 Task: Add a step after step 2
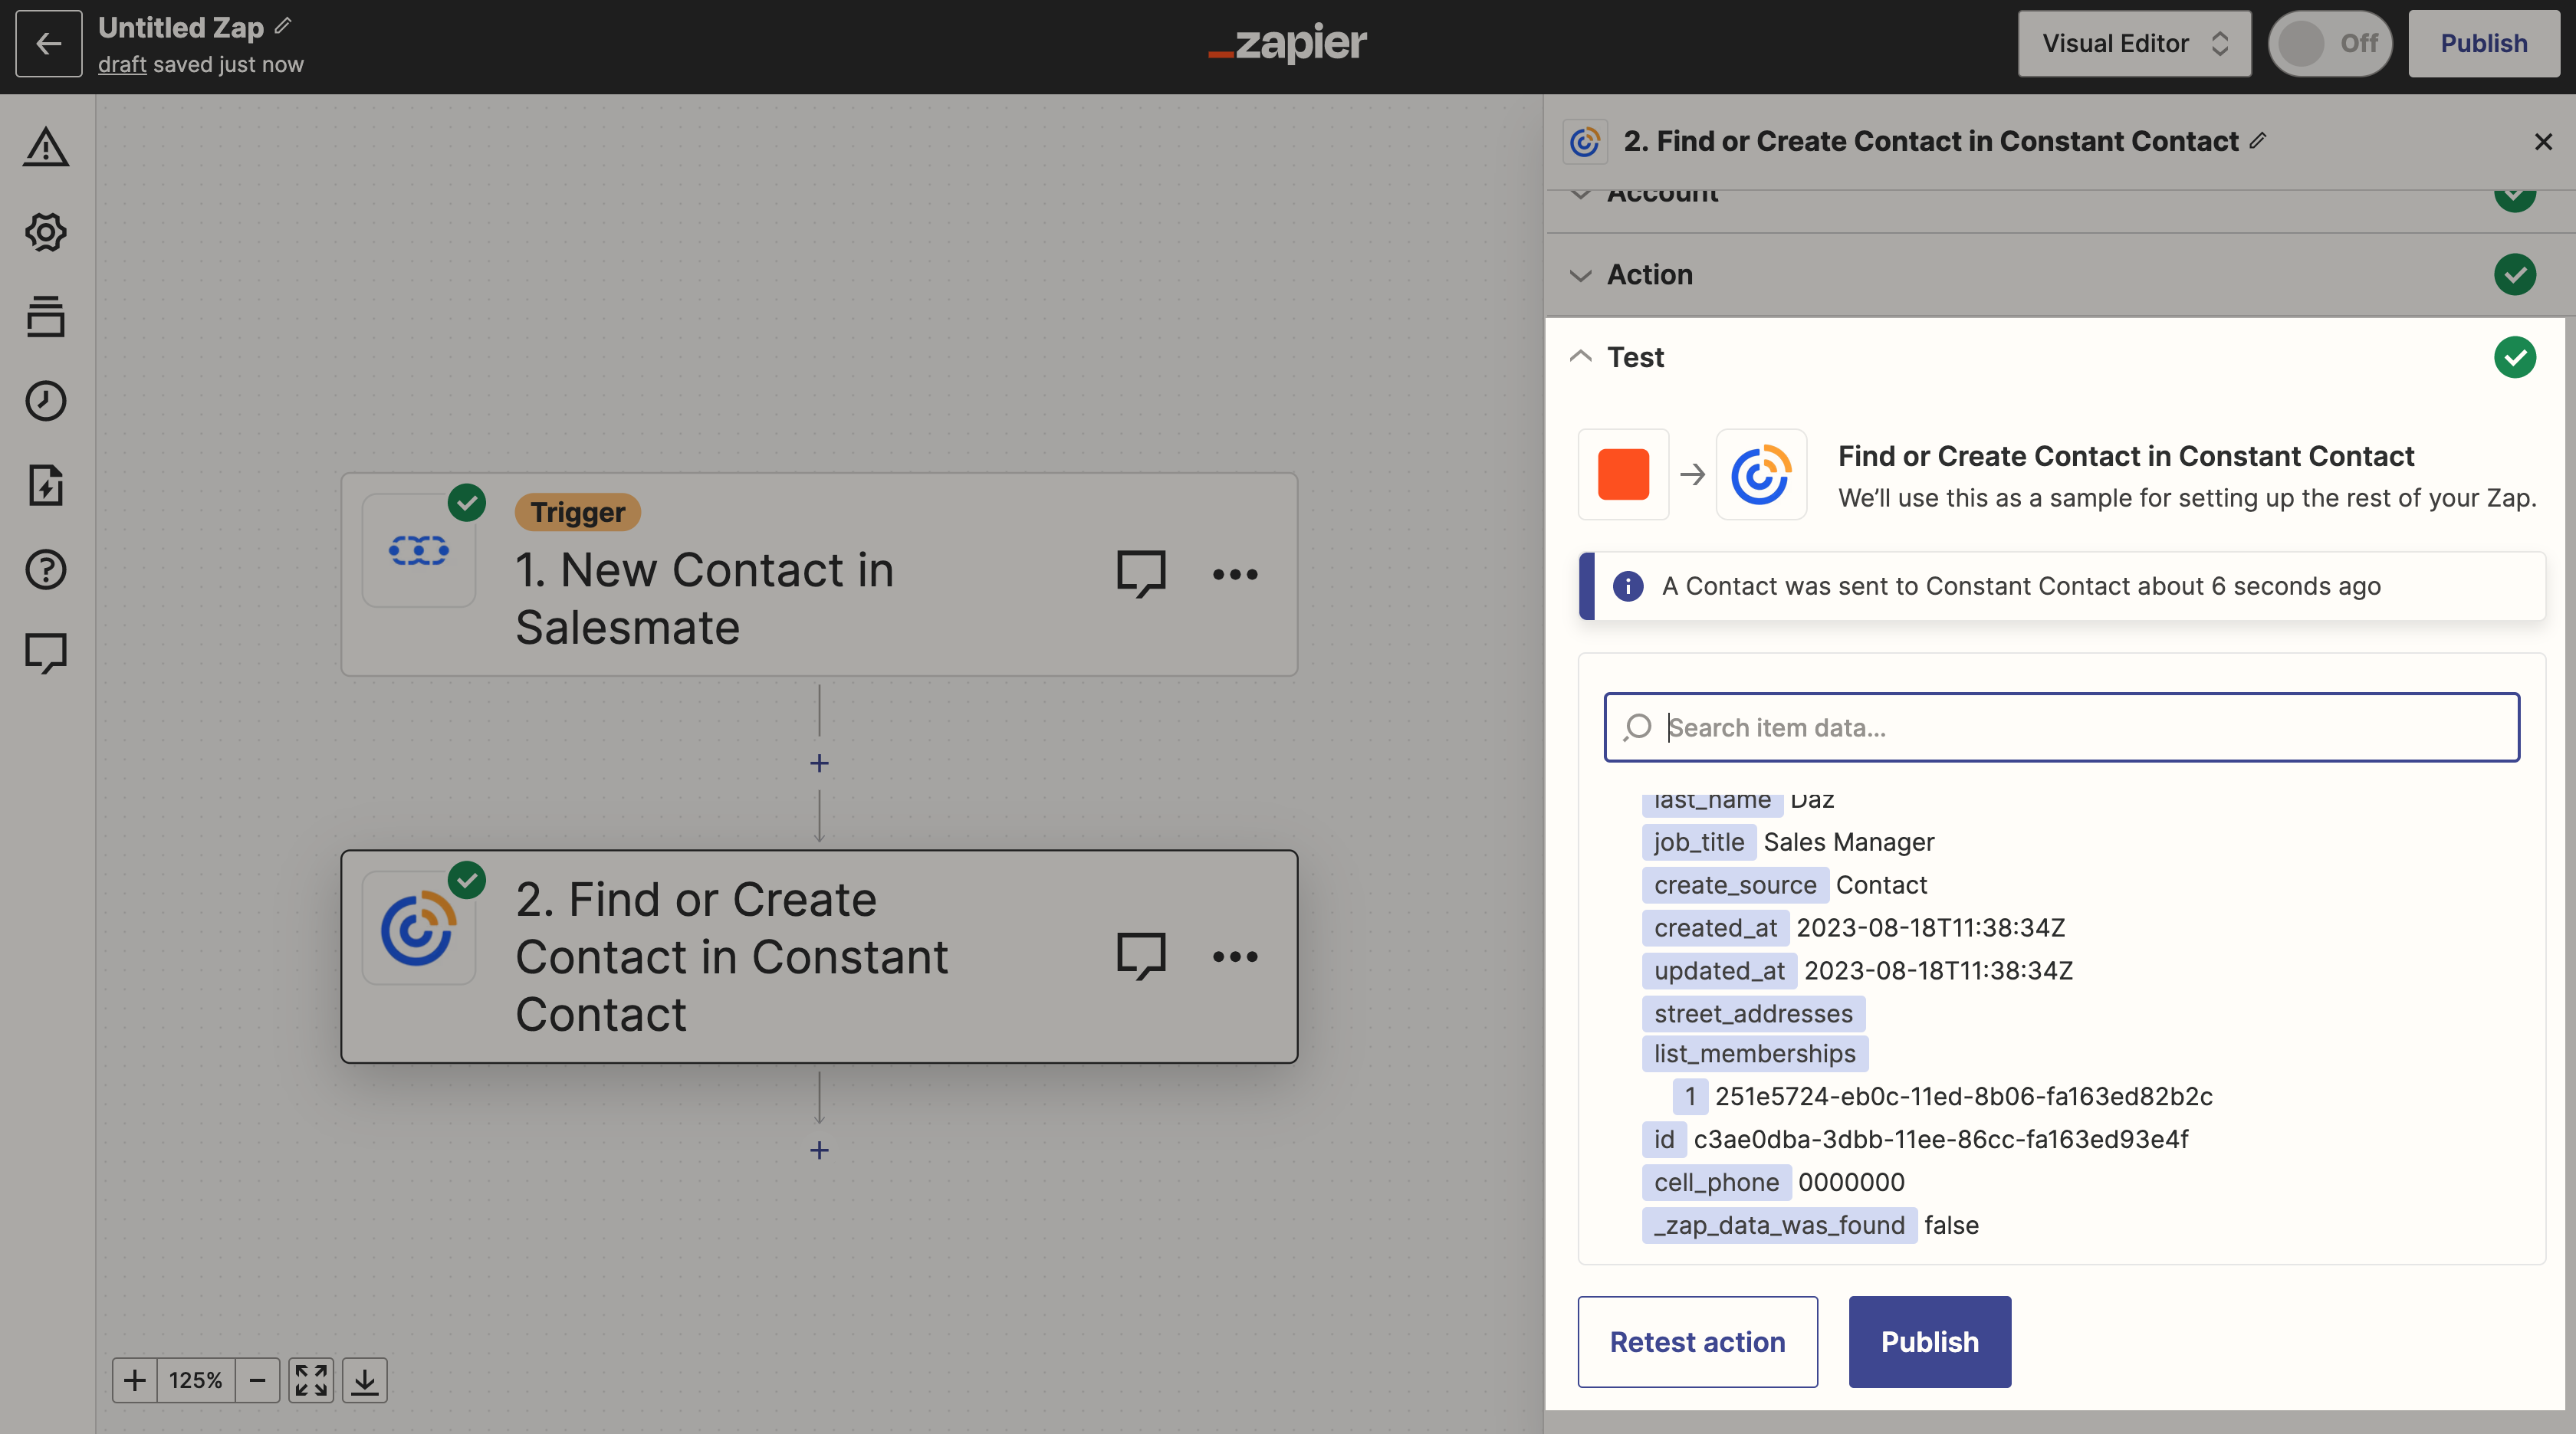click(x=819, y=1150)
